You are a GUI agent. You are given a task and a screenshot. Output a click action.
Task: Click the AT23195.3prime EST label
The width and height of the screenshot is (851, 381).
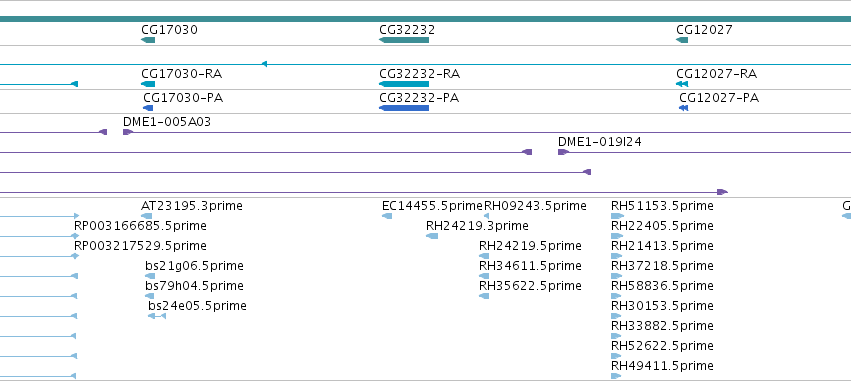tap(192, 206)
